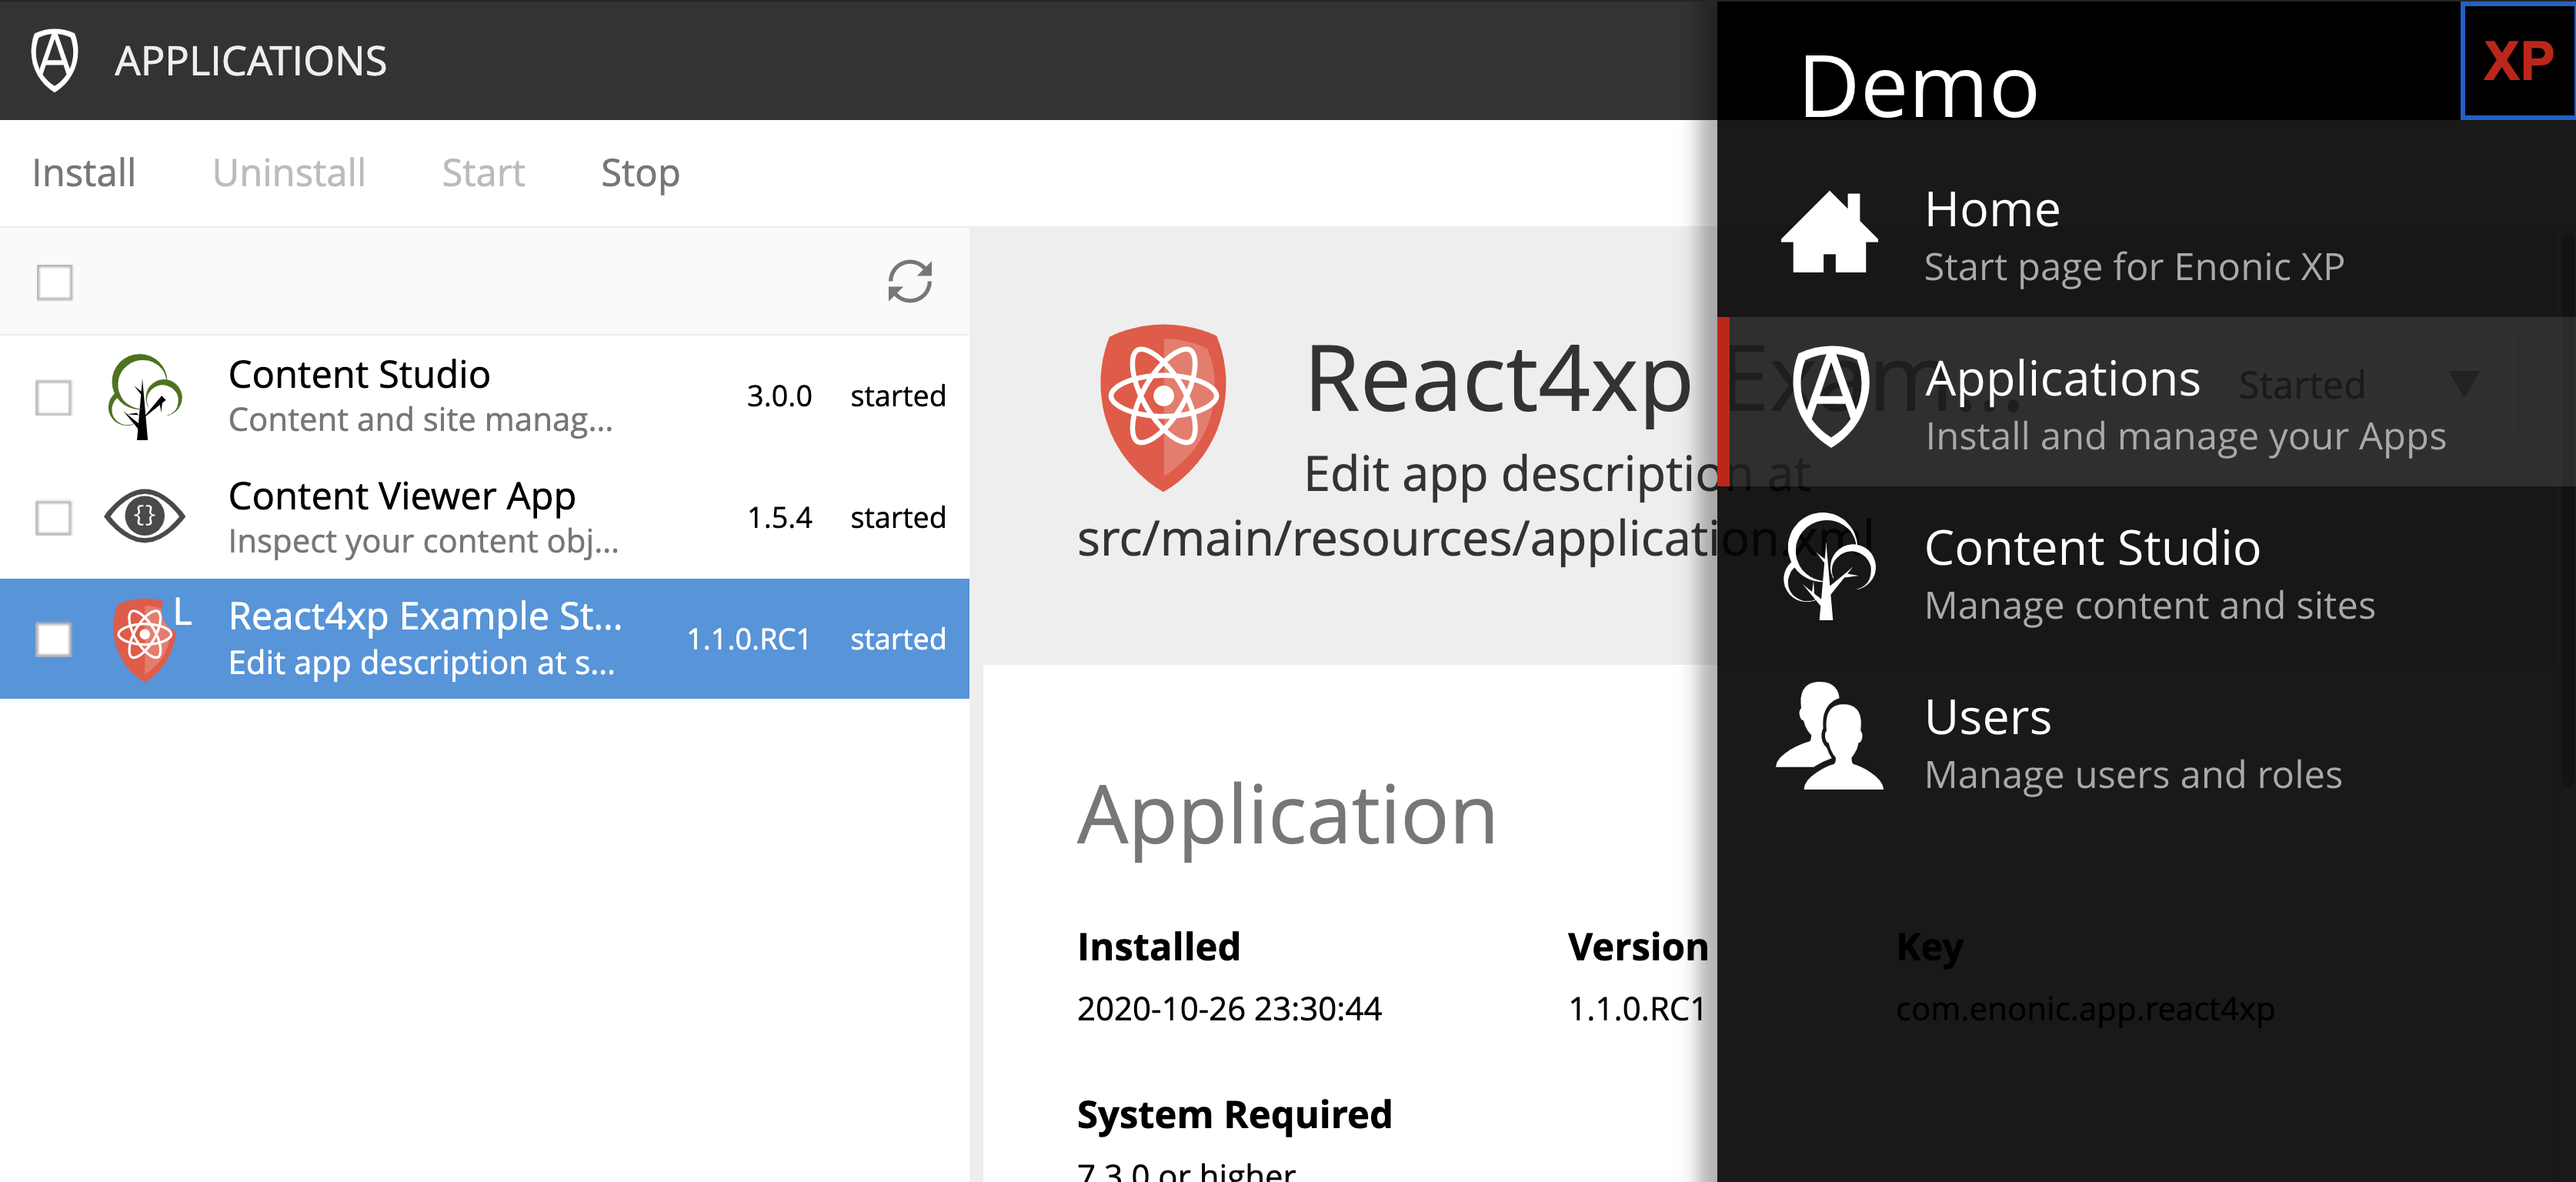Click the System Required label
2576x1182 pixels.
(1234, 1114)
